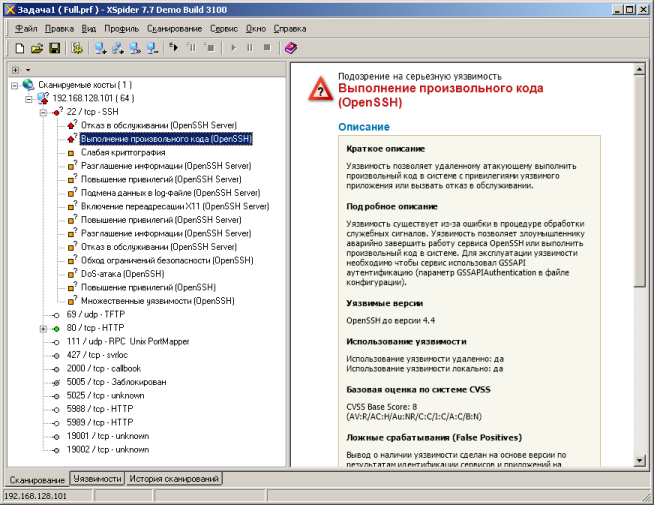Select Слабая криптография vulnerability
654x505 pixels.
123,152
